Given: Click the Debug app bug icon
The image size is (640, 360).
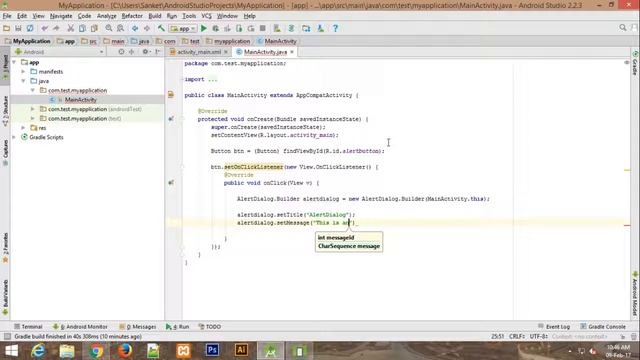Looking at the screenshot, I should [216, 28].
